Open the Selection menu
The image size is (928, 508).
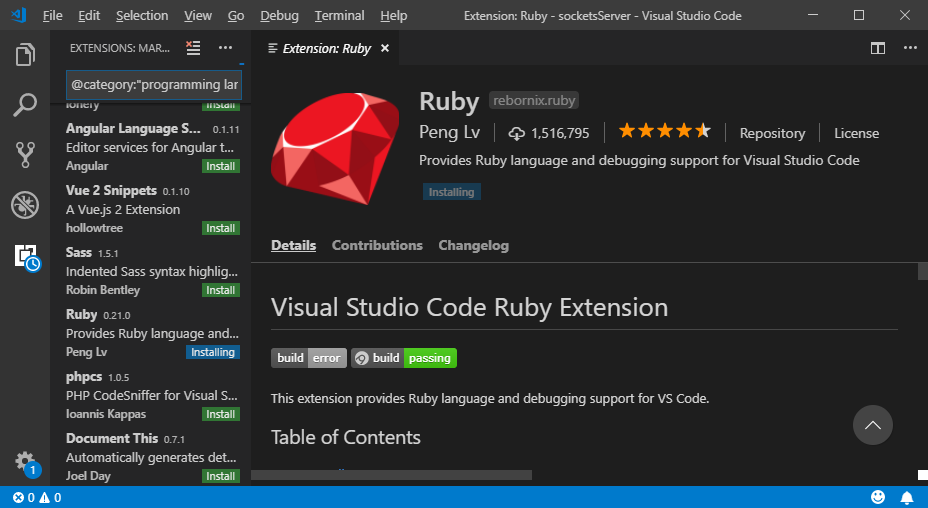click(142, 15)
